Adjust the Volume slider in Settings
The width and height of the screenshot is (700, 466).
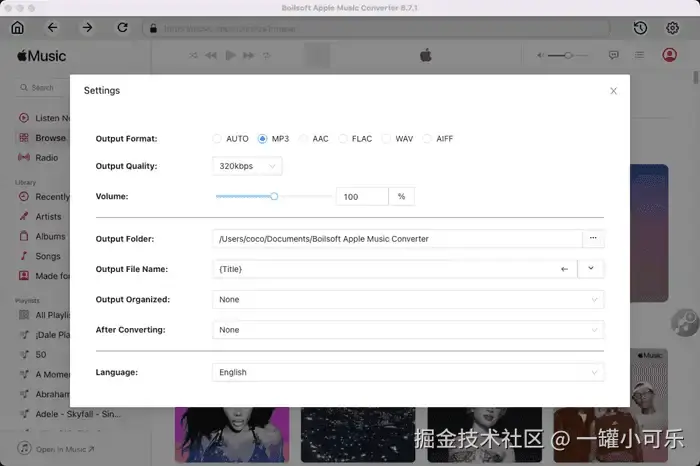coord(274,196)
